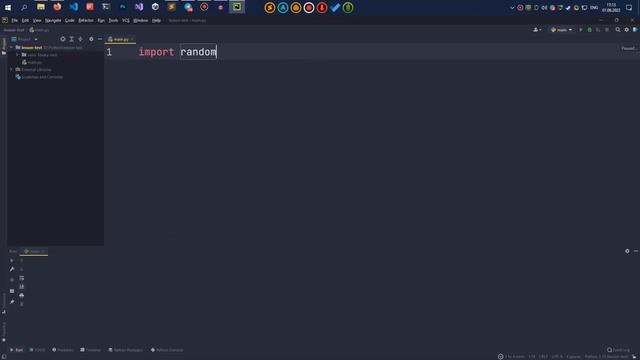Hide the Project tool window
Screen dimensions: 640x360
100,39
